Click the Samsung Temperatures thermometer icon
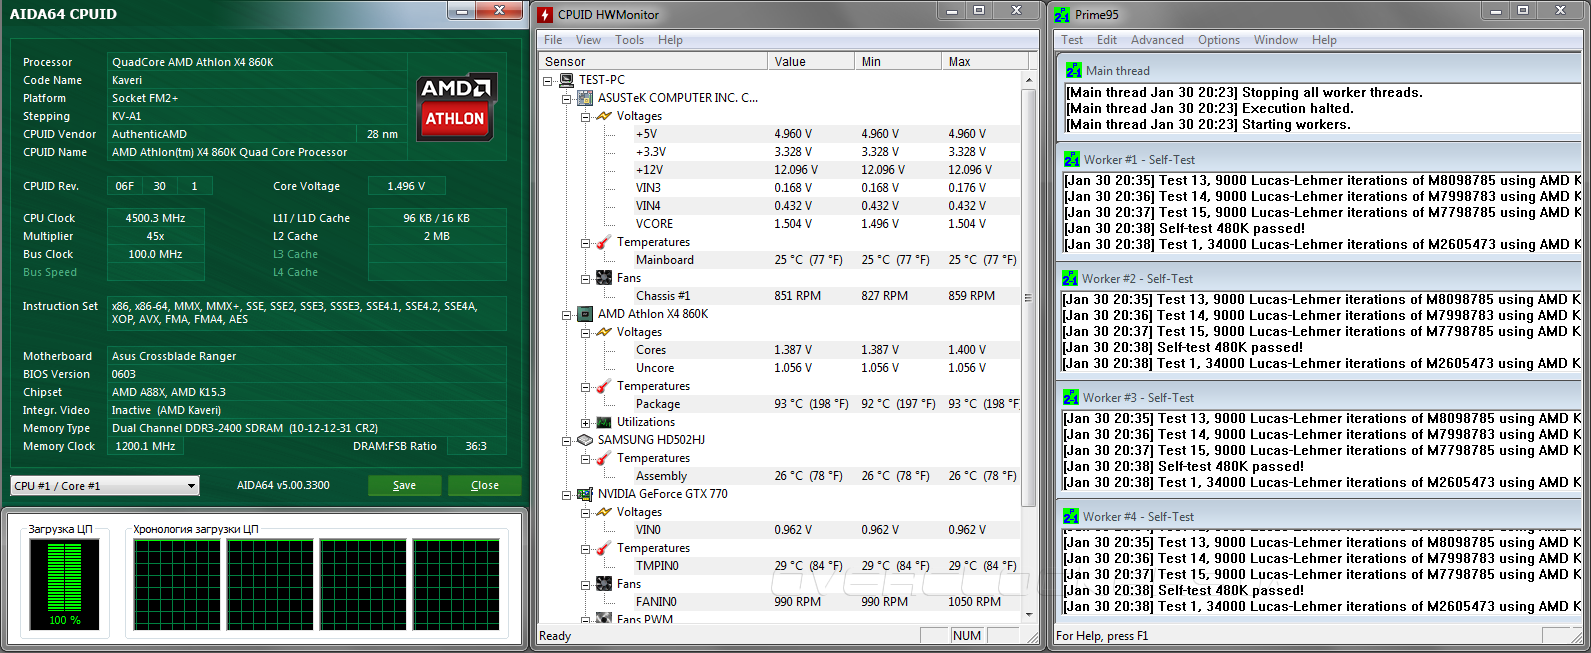Screen dimensions: 1591x653 click(603, 458)
